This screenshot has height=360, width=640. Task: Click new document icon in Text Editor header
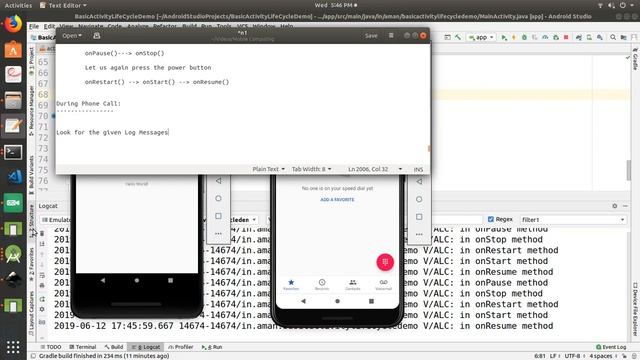96,36
